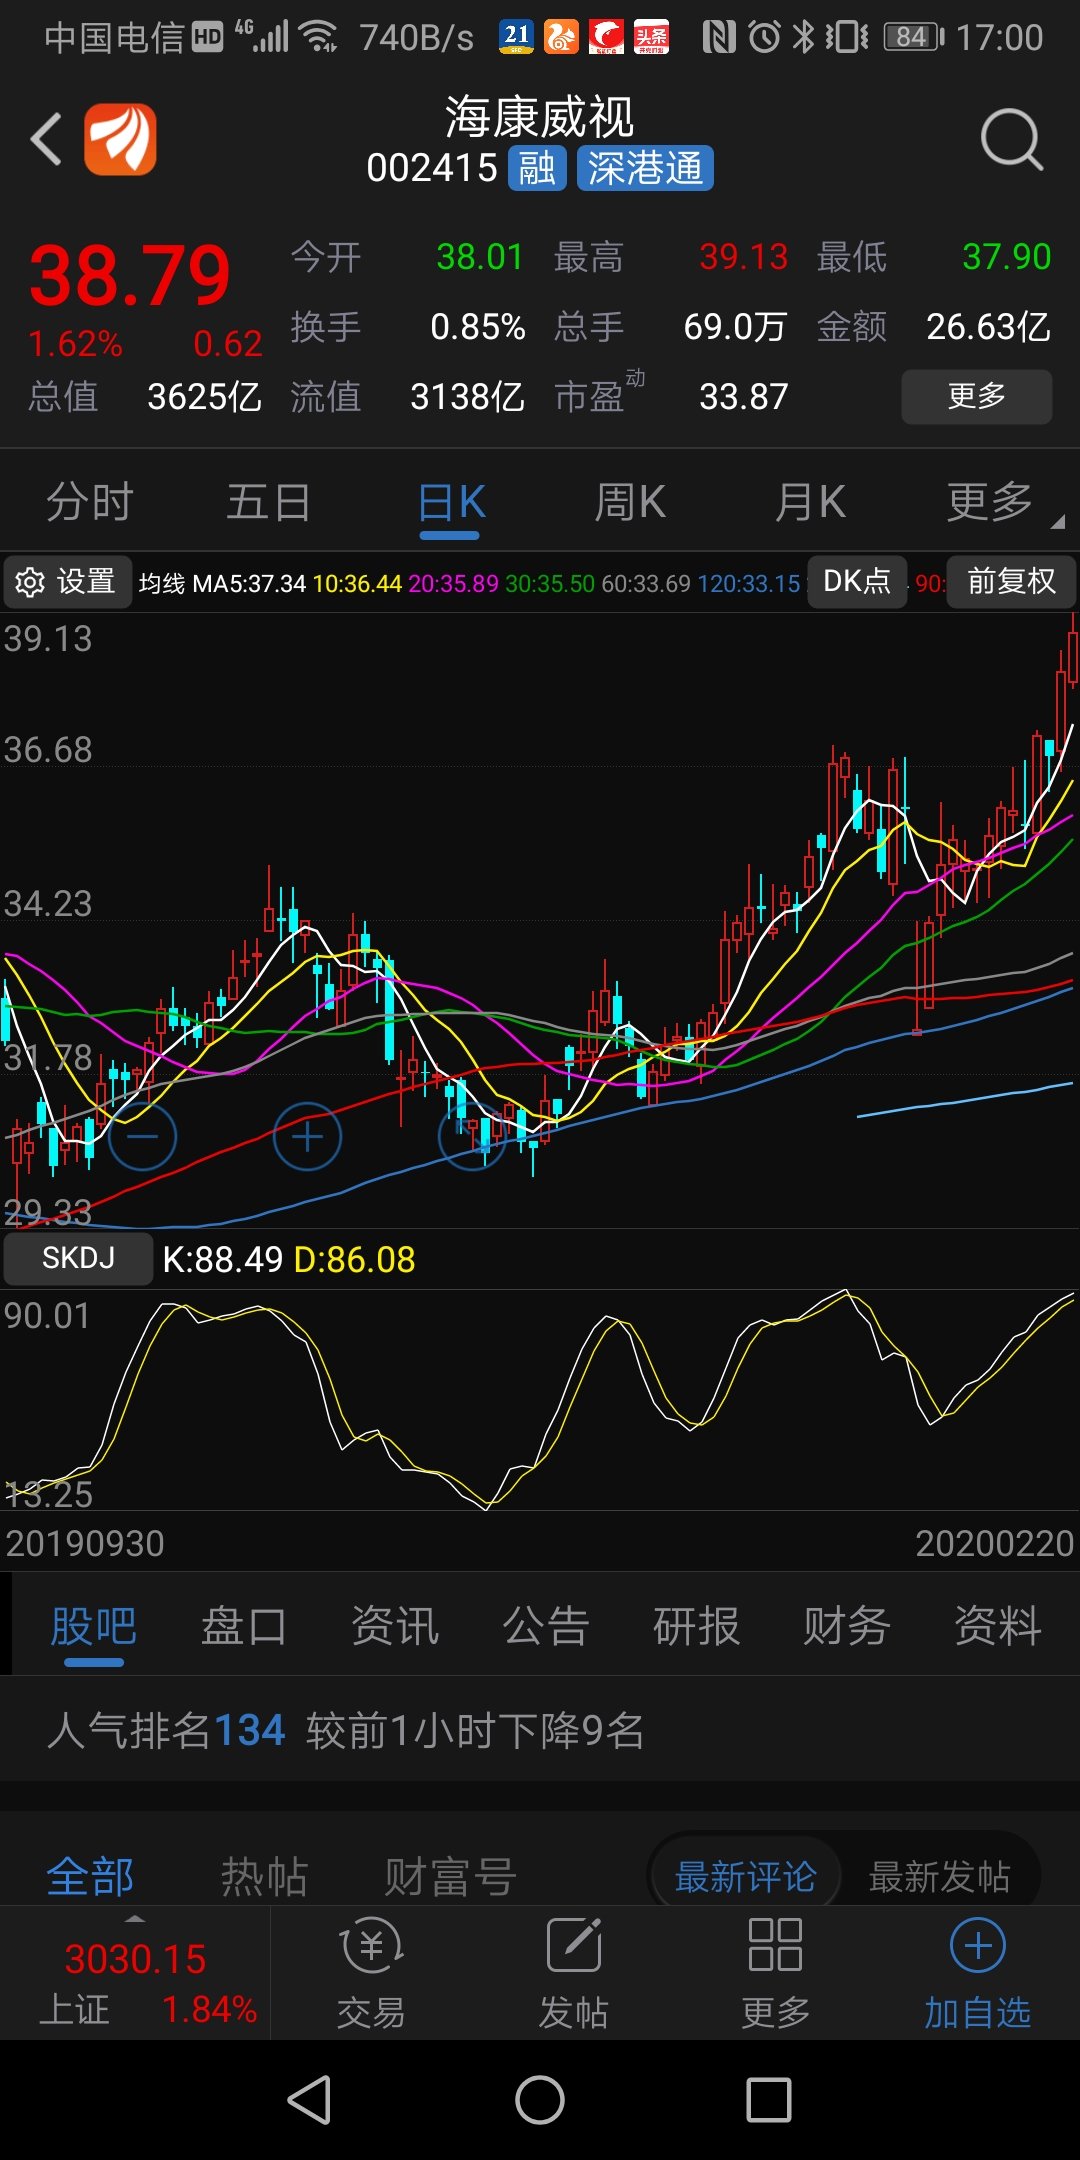This screenshot has height=2160, width=1080.
Task: Add stock to watchlist 加自选
Action: (977, 1973)
